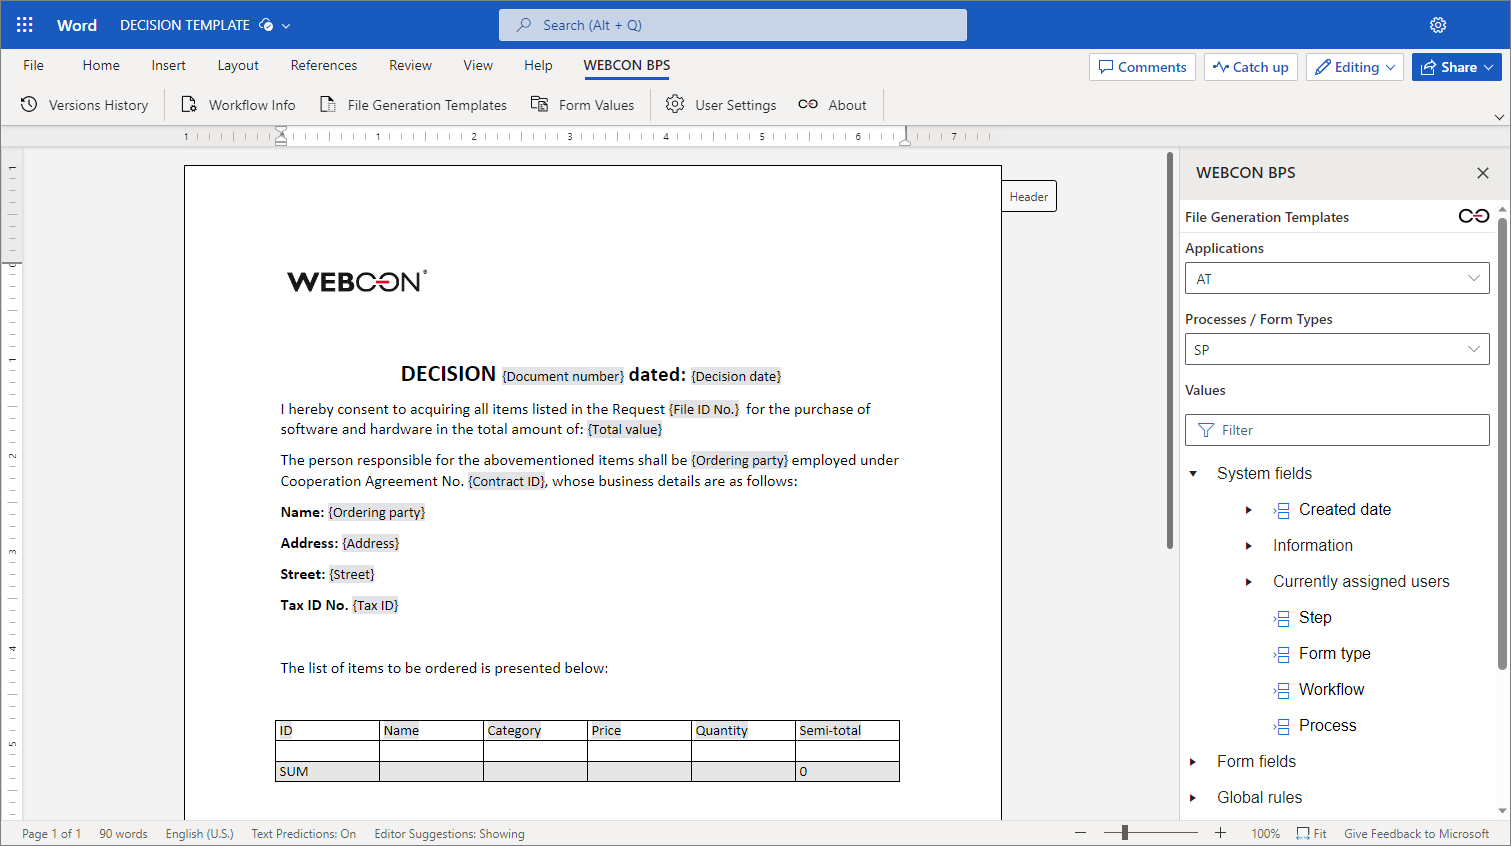Click the Form type field icon
Image resolution: width=1511 pixels, height=846 pixels.
(1282, 654)
